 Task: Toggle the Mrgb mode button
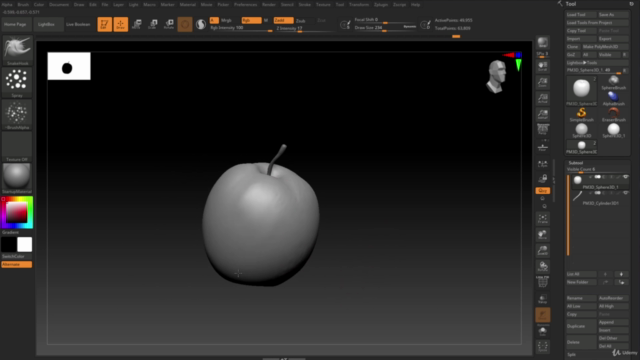pos(226,20)
